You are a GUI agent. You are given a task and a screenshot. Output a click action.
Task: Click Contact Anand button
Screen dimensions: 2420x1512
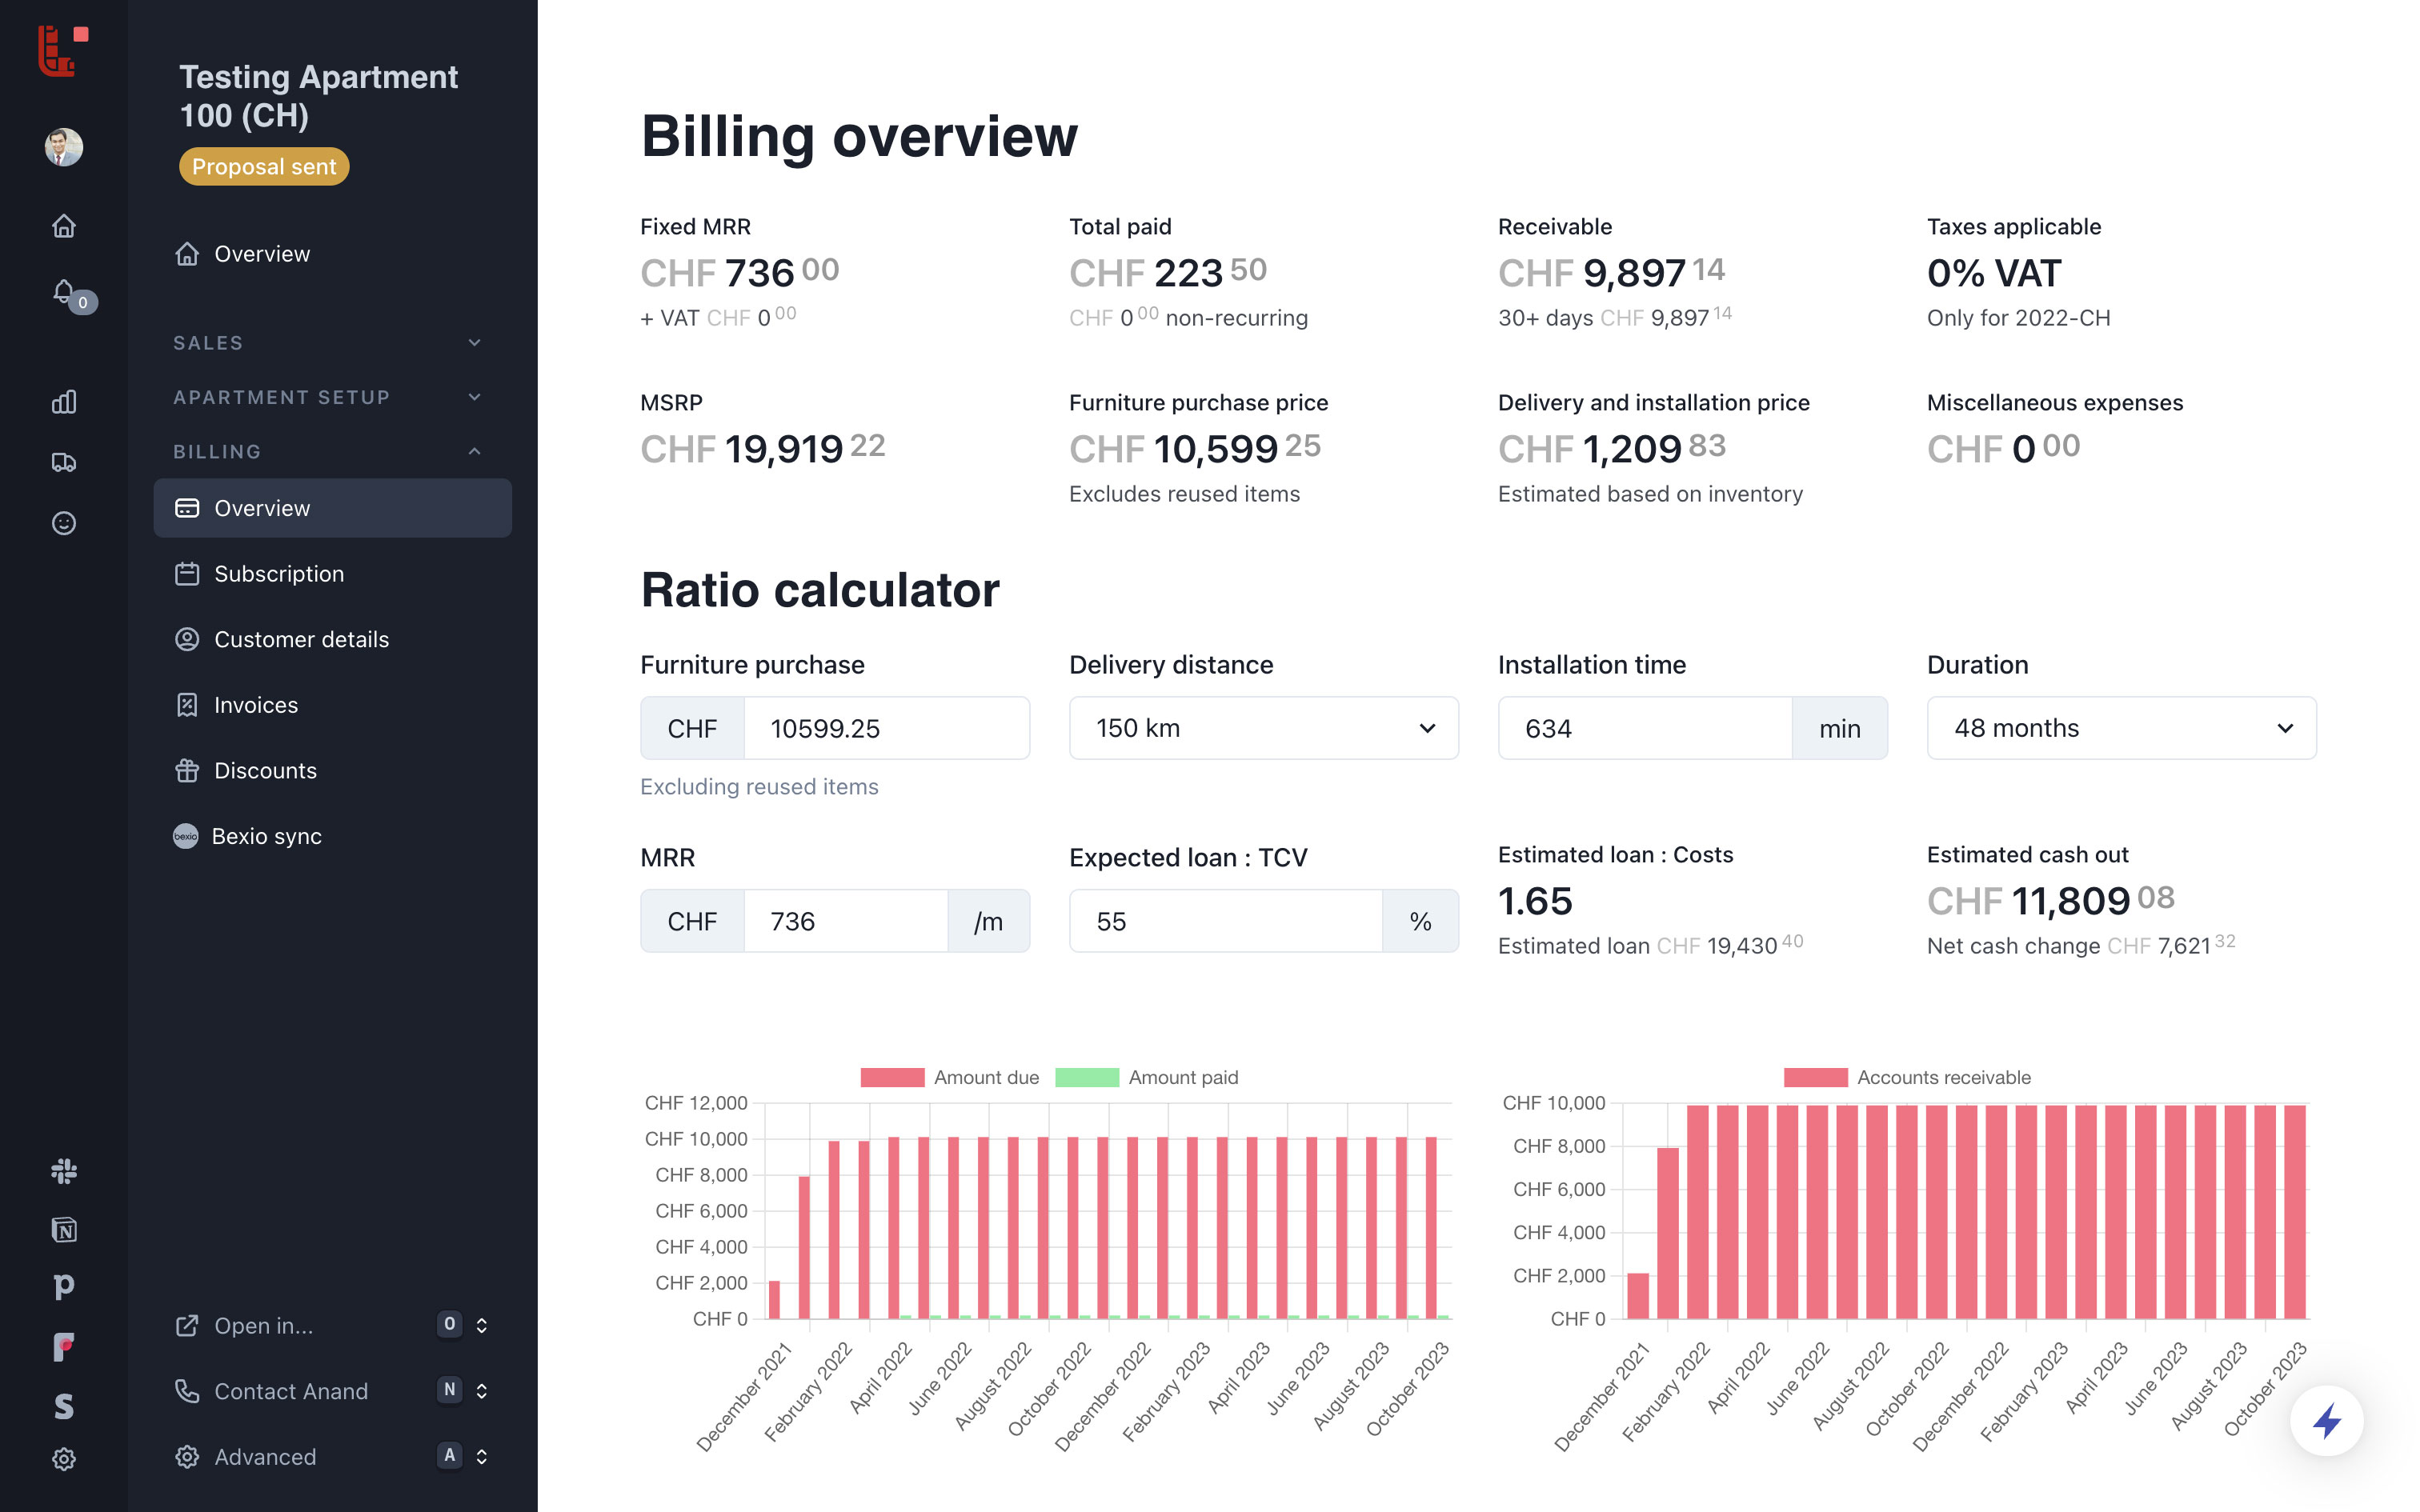(291, 1391)
